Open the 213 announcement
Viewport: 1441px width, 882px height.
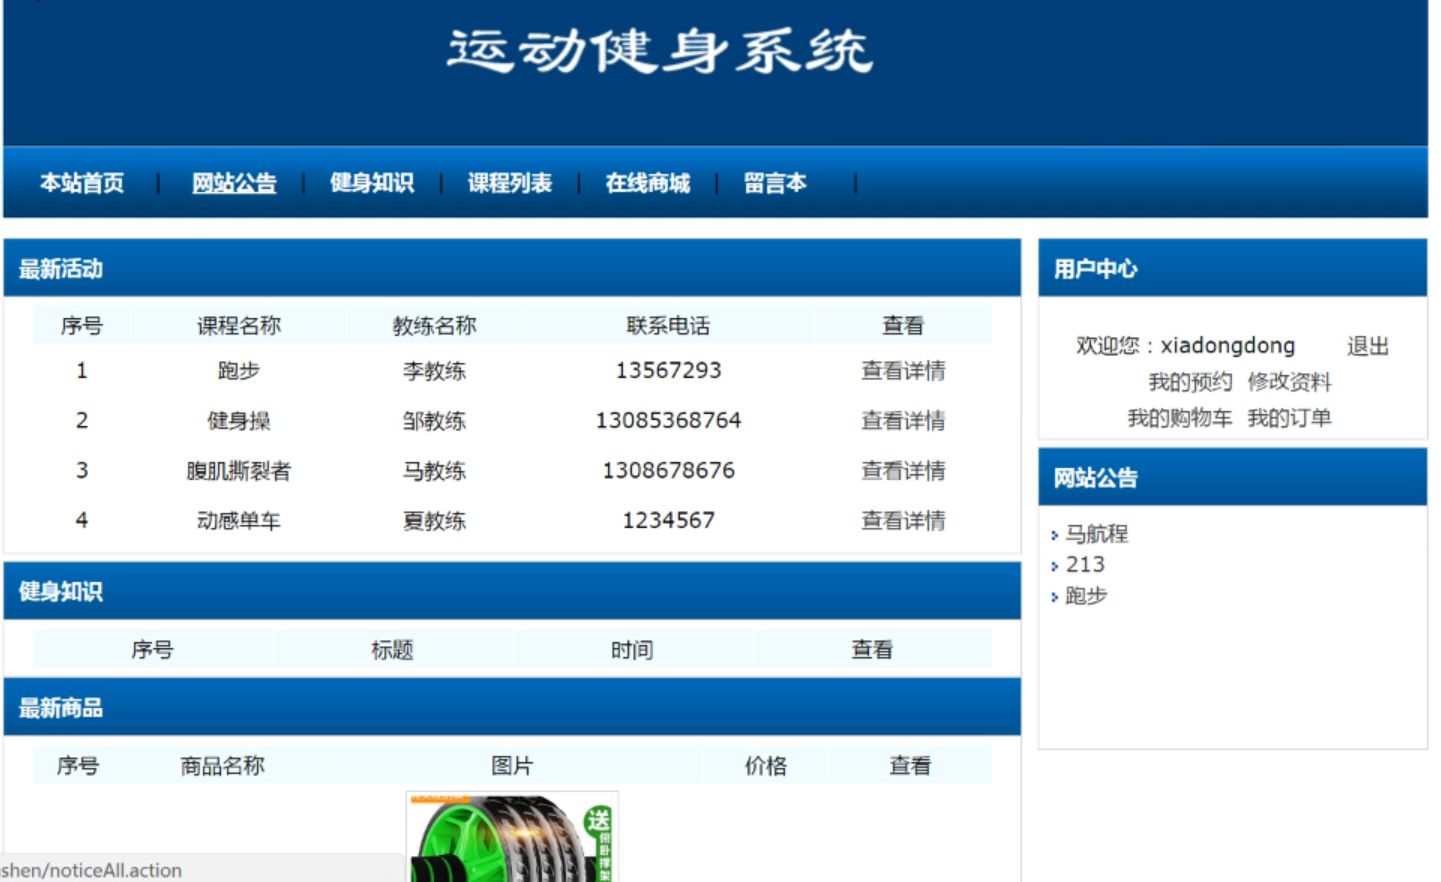click(1085, 565)
